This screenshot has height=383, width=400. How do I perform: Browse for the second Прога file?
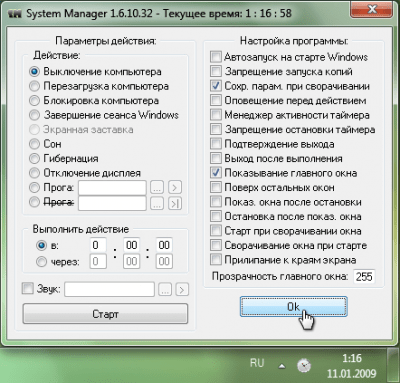click(x=157, y=203)
